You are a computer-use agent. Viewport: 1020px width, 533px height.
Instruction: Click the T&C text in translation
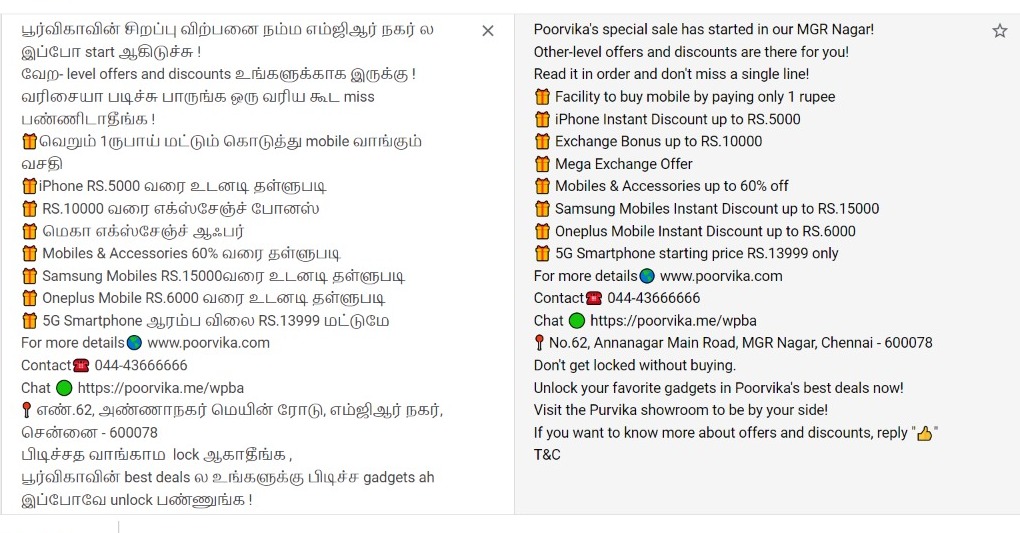(547, 455)
